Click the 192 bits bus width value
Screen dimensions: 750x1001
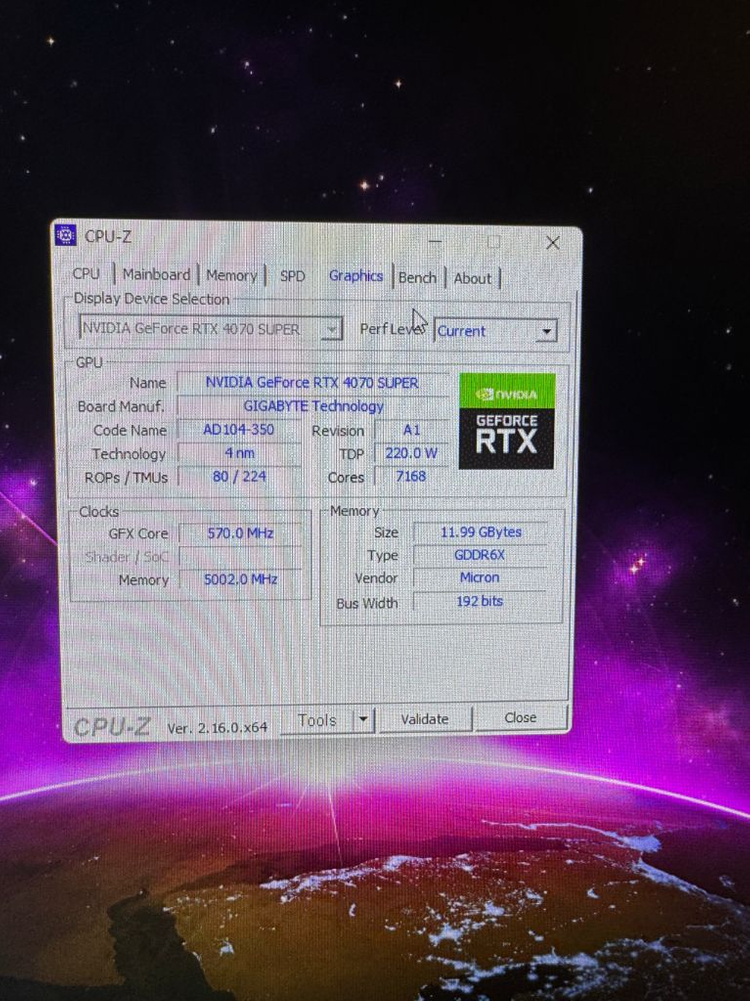[x=479, y=601]
